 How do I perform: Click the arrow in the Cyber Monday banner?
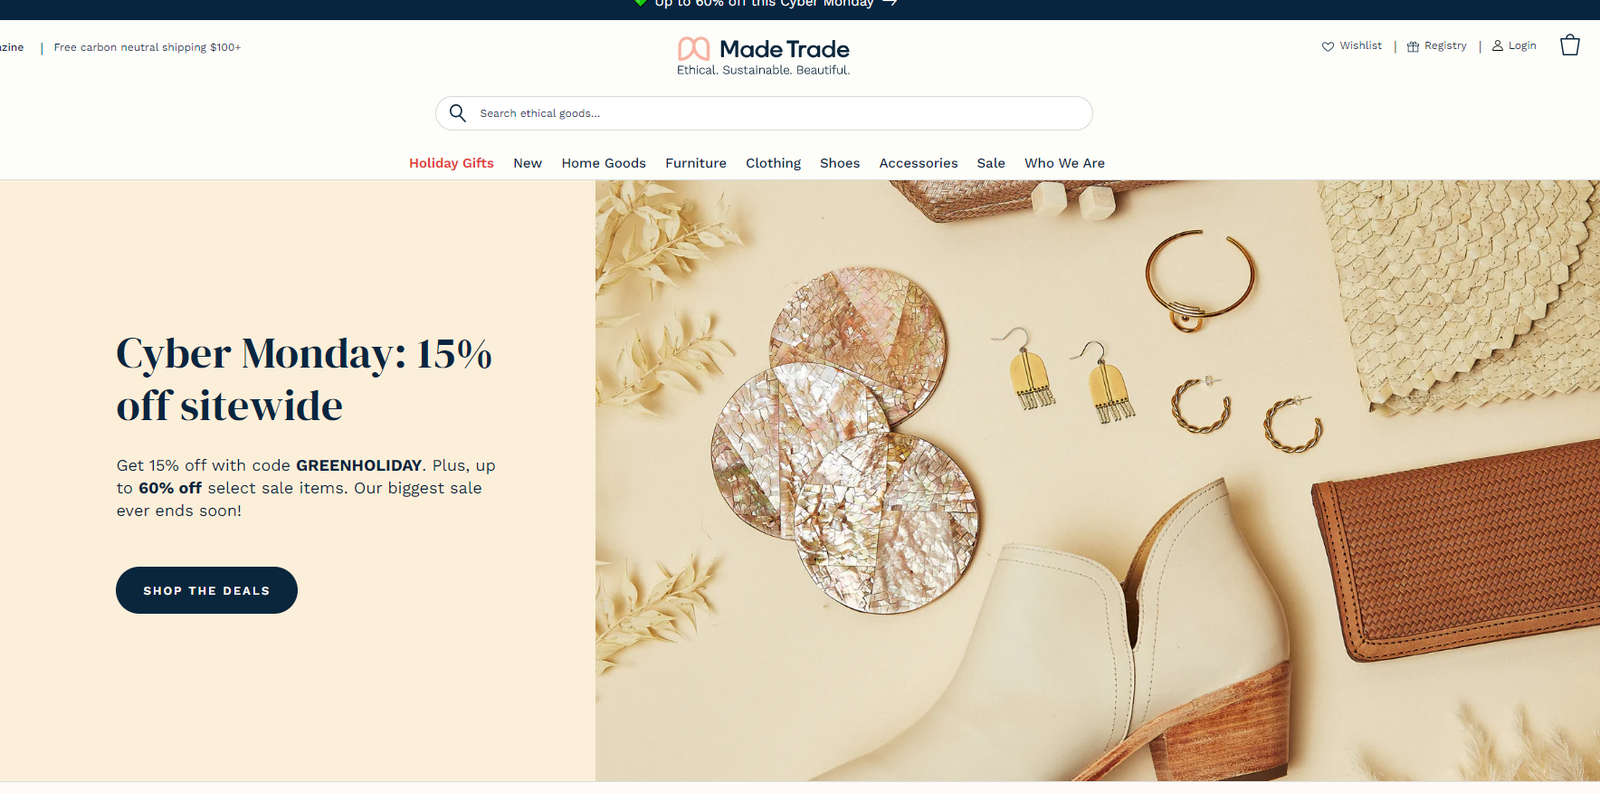[889, 4]
